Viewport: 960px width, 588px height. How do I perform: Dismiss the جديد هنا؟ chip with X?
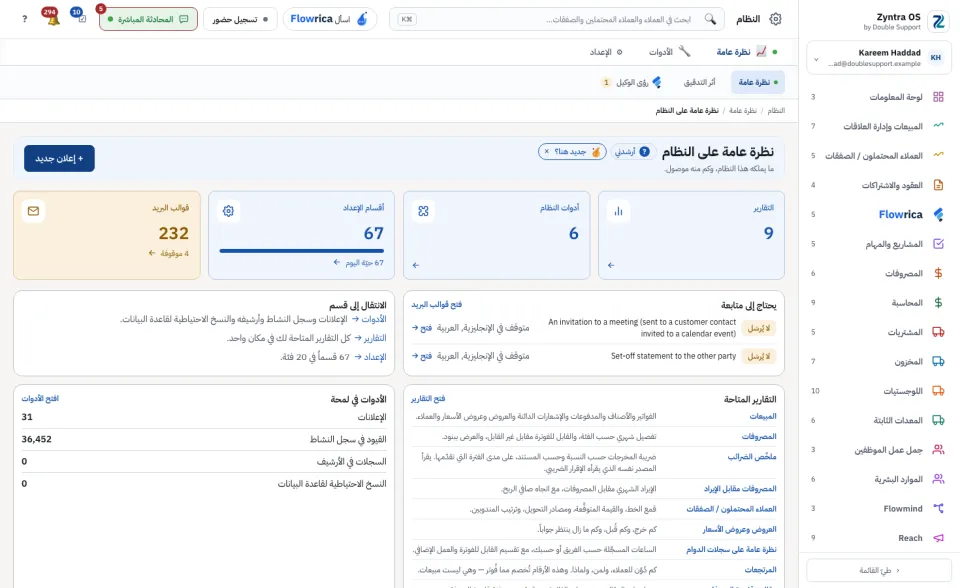547,151
